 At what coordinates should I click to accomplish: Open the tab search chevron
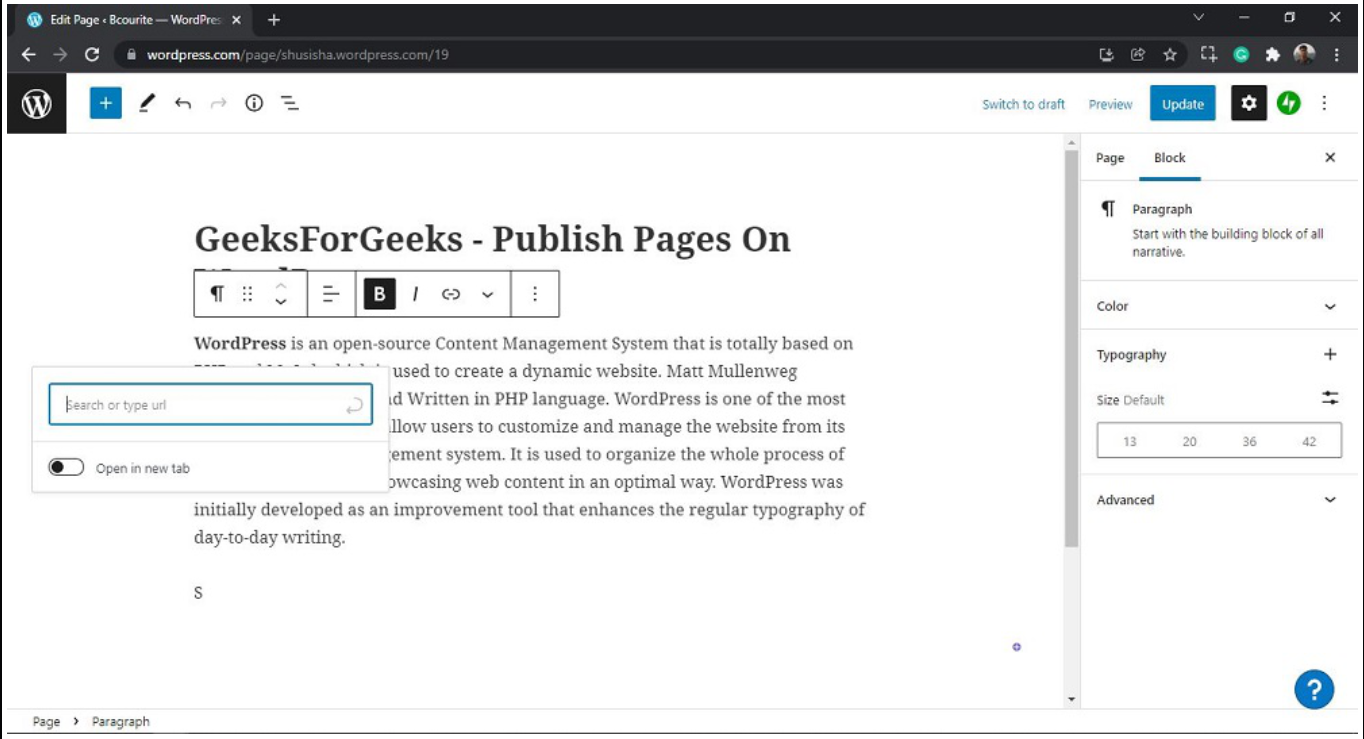pos(1199,17)
